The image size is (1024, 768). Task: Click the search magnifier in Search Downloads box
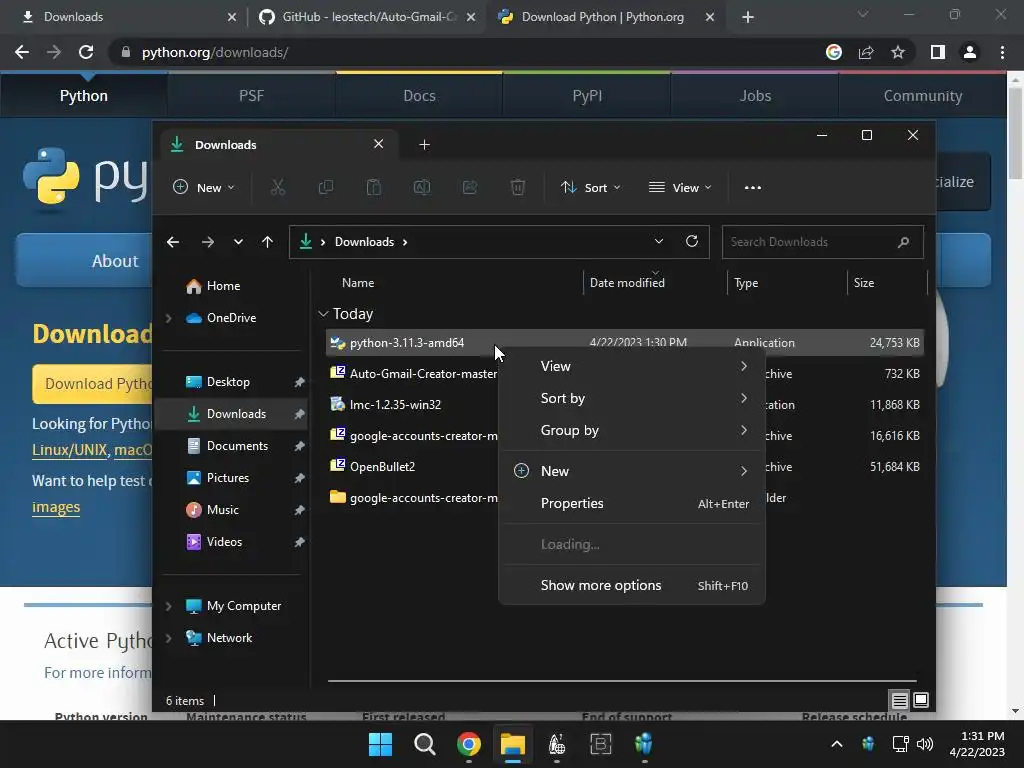point(903,242)
